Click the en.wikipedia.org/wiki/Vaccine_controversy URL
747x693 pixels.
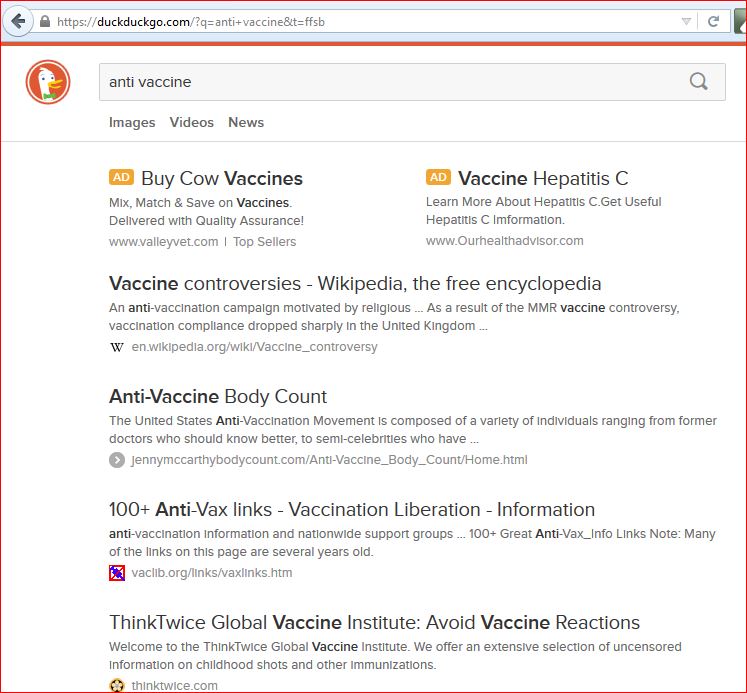click(x=254, y=347)
